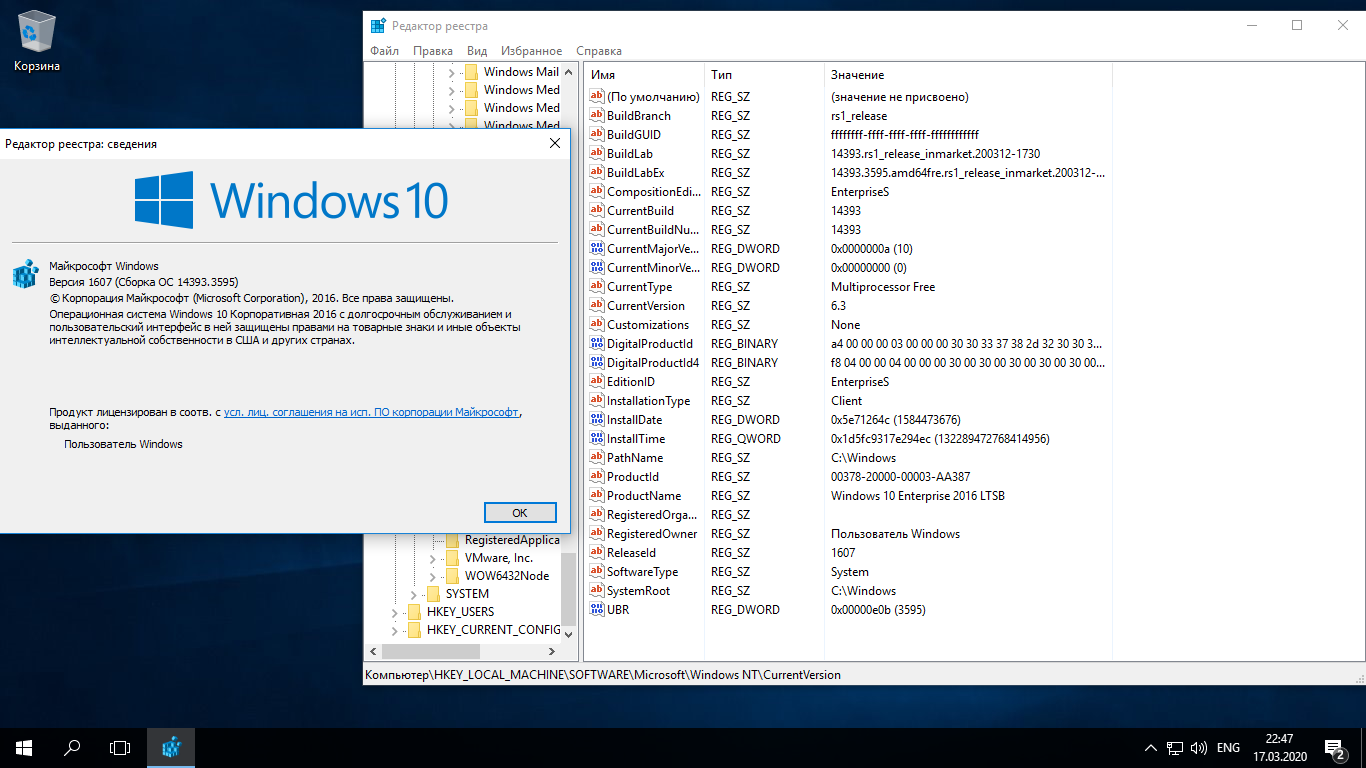The image size is (1366, 768).
Task: Show hidden tray icons chevron
Action: tap(1150, 748)
